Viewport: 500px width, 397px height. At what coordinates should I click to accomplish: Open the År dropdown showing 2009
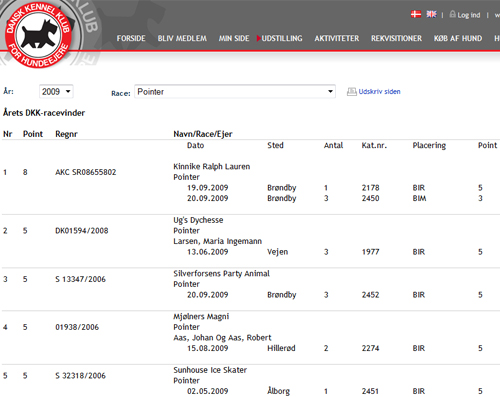coord(56,91)
